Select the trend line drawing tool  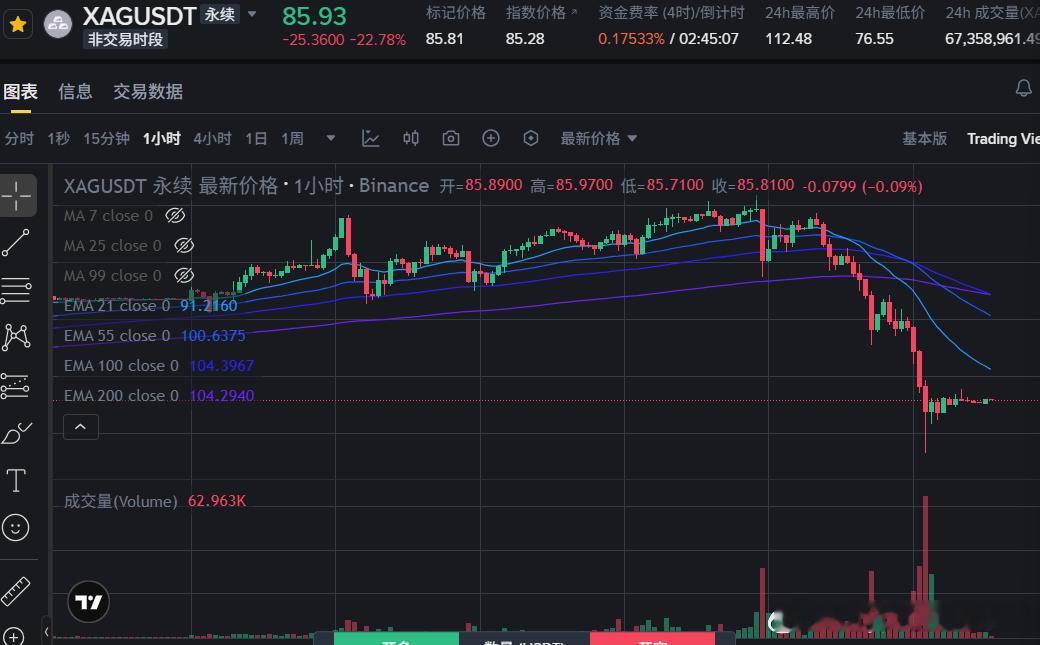click(16, 243)
